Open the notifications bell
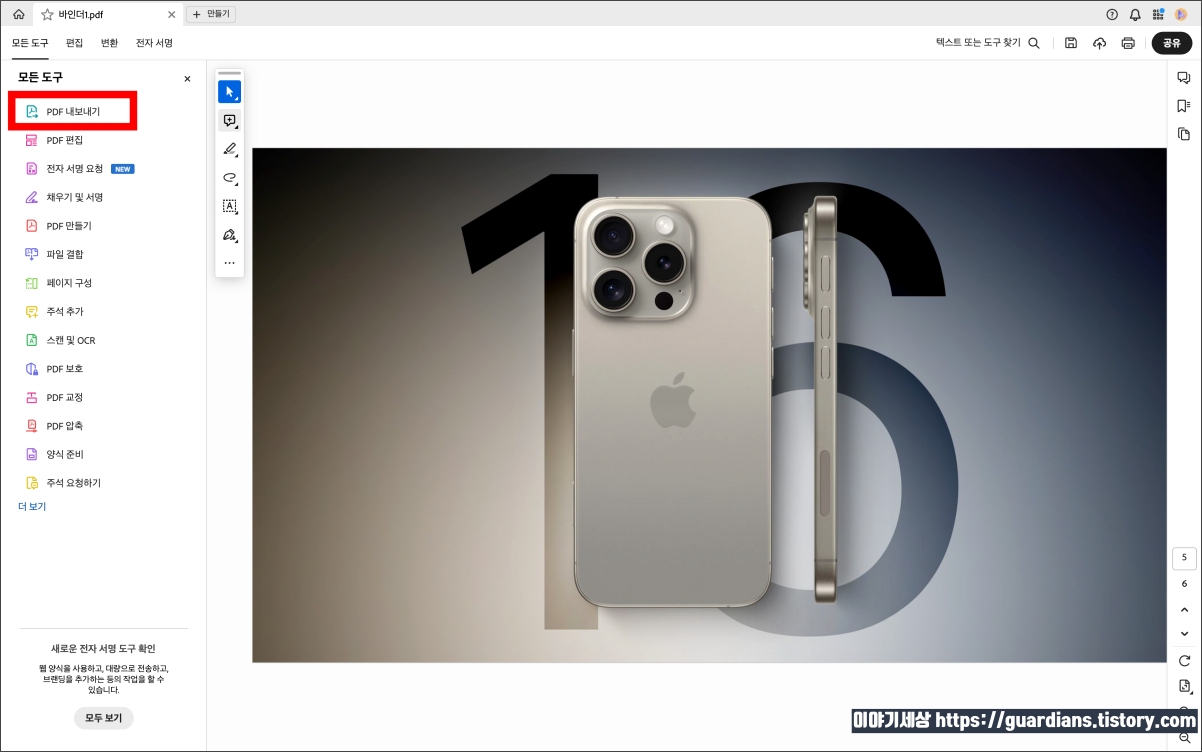The height and width of the screenshot is (752, 1202). click(1135, 15)
